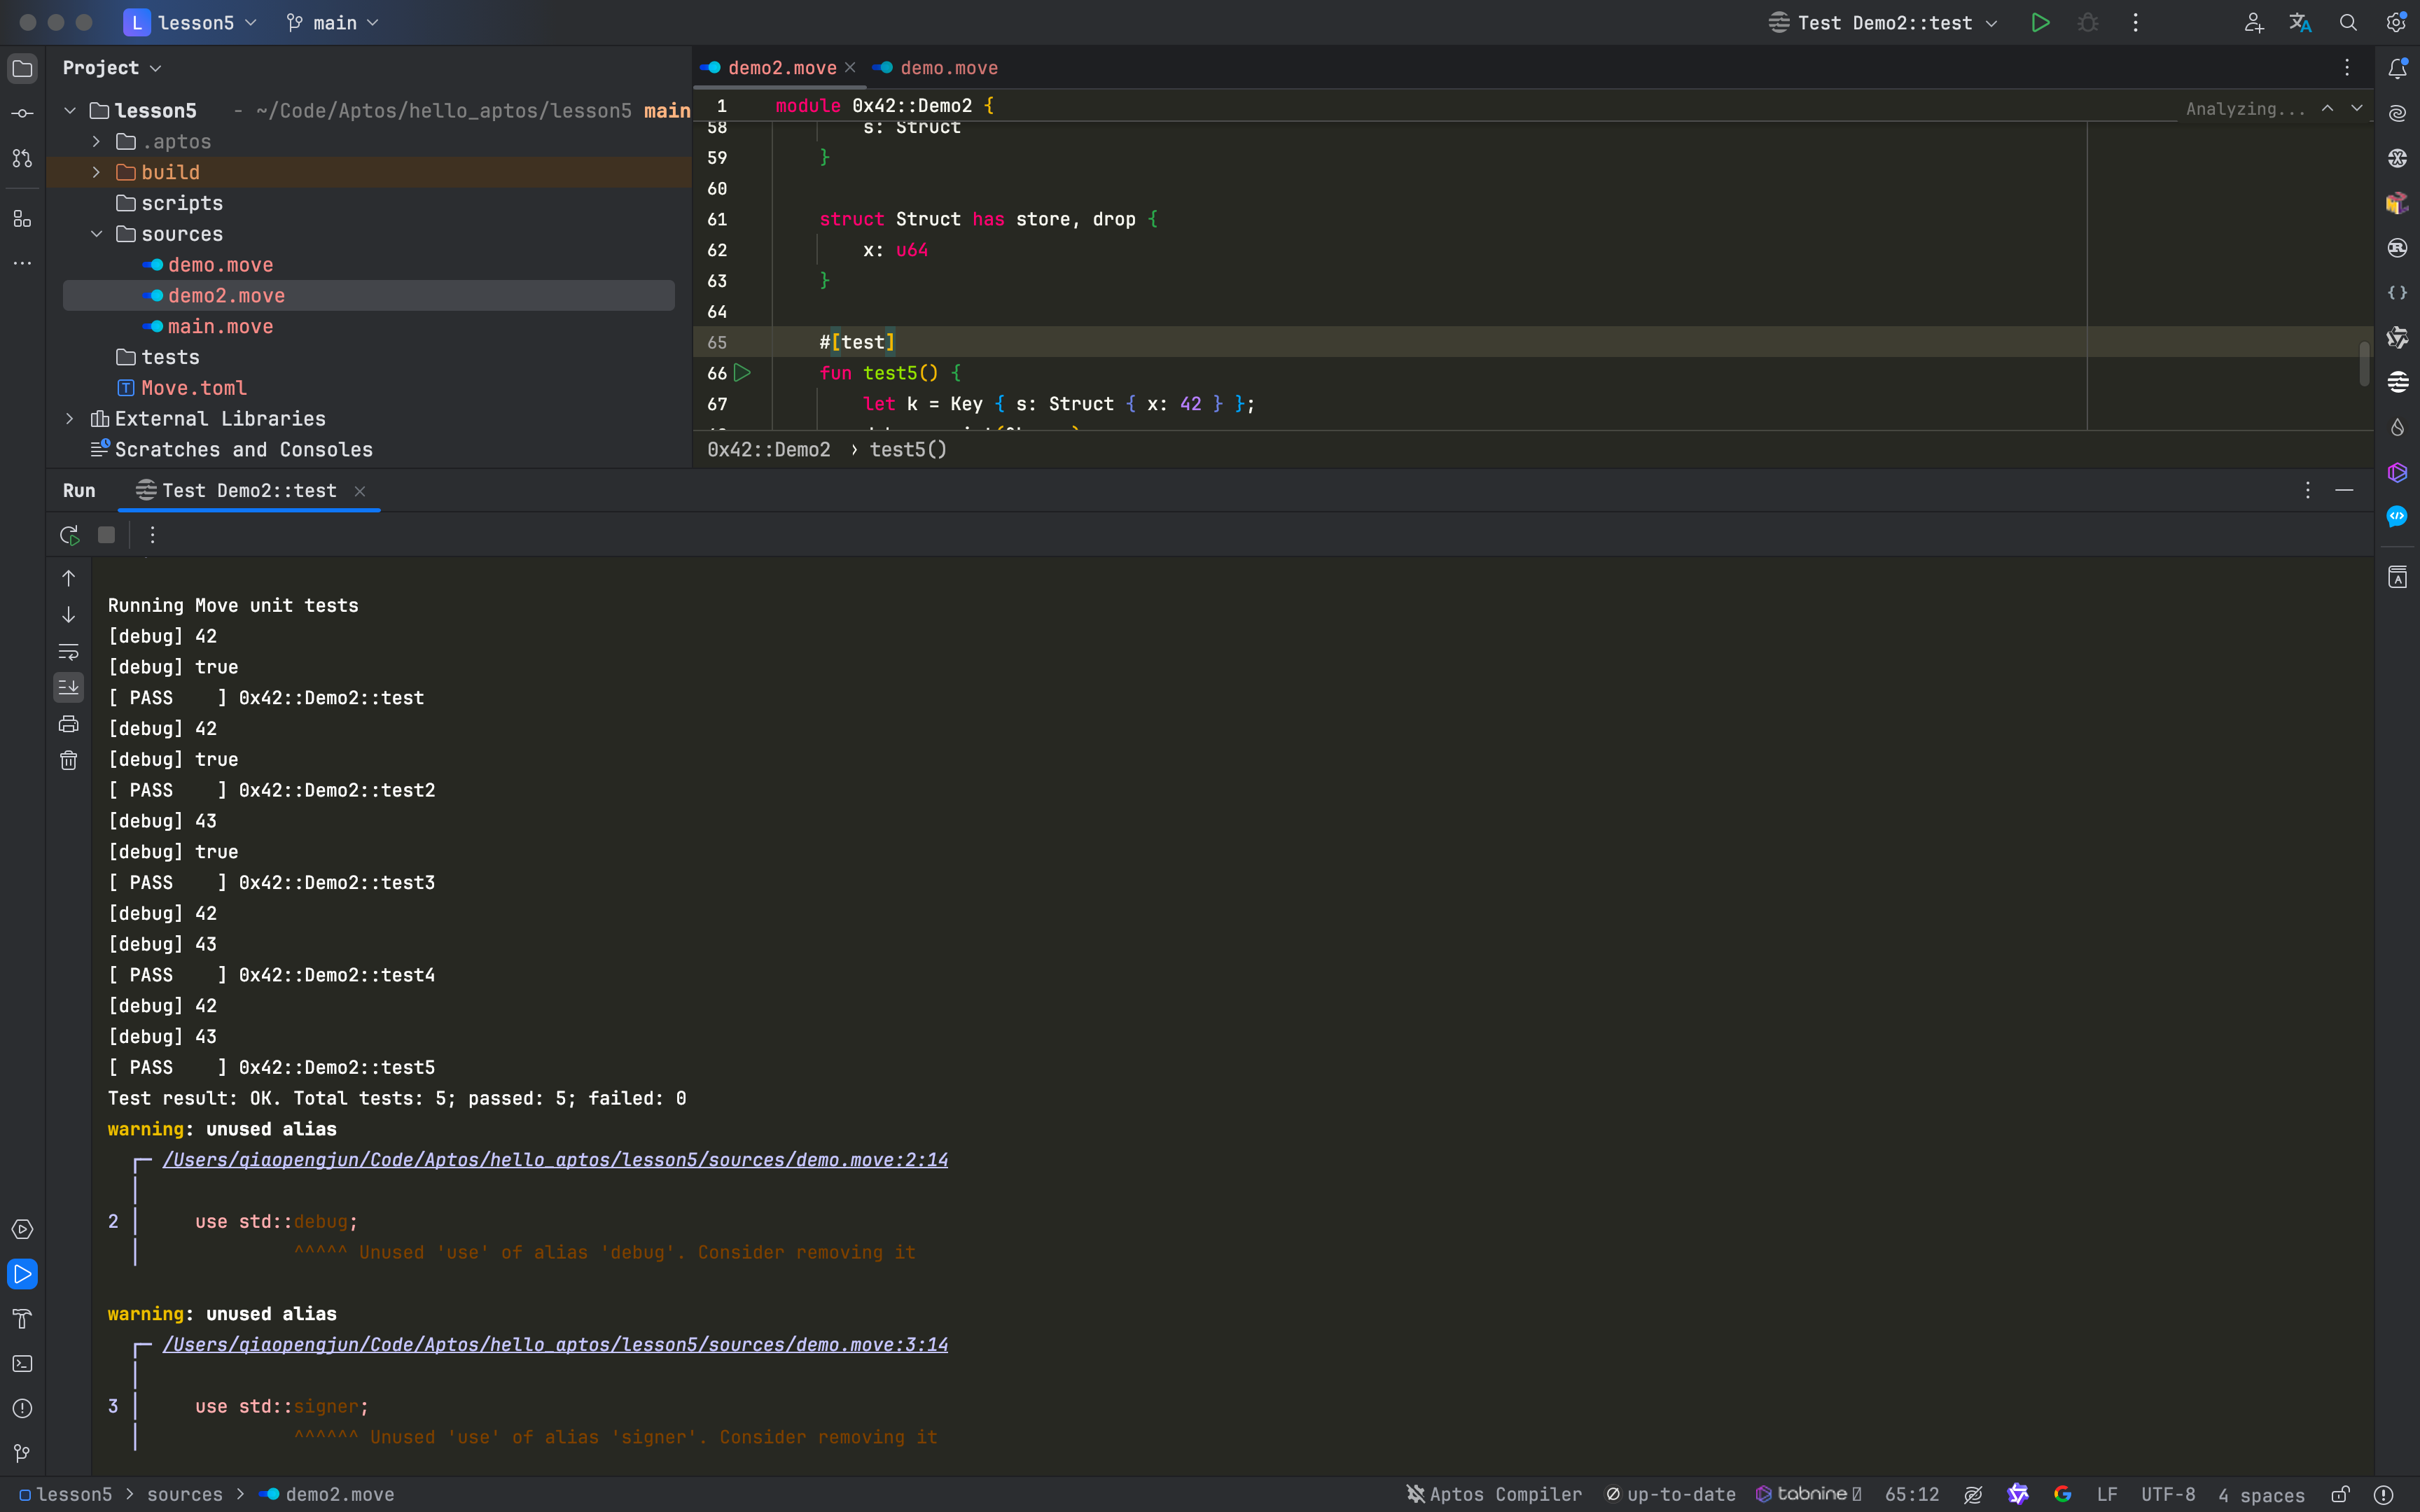This screenshot has width=2420, height=1512.
Task: Close the Test Demo2::test run tab
Action: [360, 491]
